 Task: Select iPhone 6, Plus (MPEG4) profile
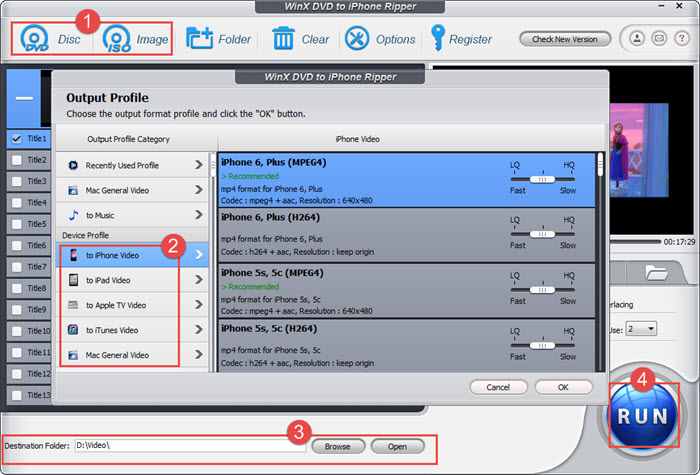(x=406, y=180)
